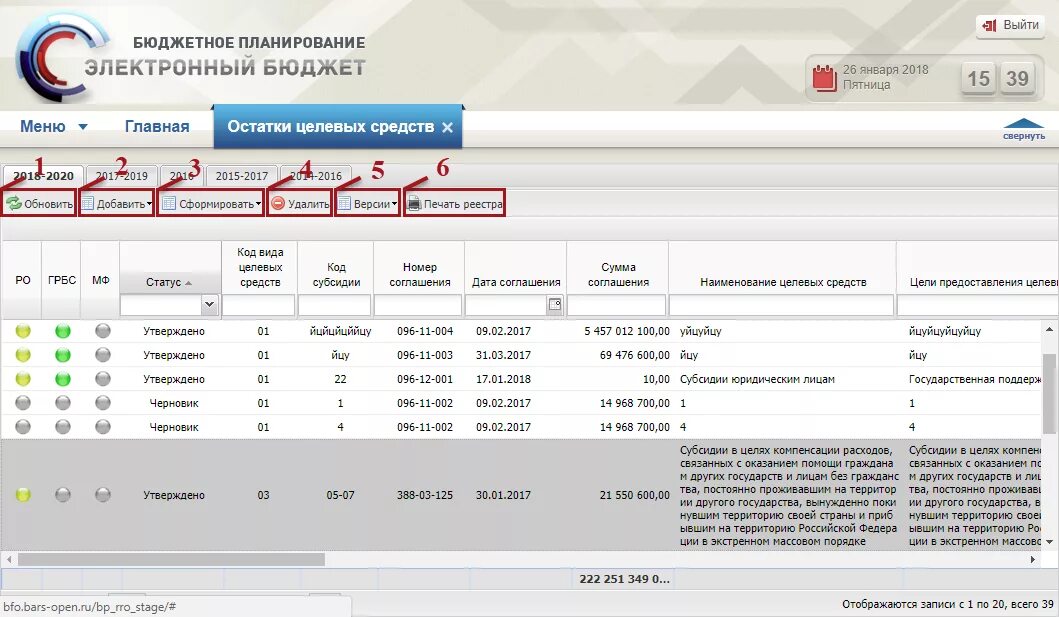Screen dimensions: 1059x617
Task: Click the scroll down arrow of vertical scrollbar
Action: 1049,541
